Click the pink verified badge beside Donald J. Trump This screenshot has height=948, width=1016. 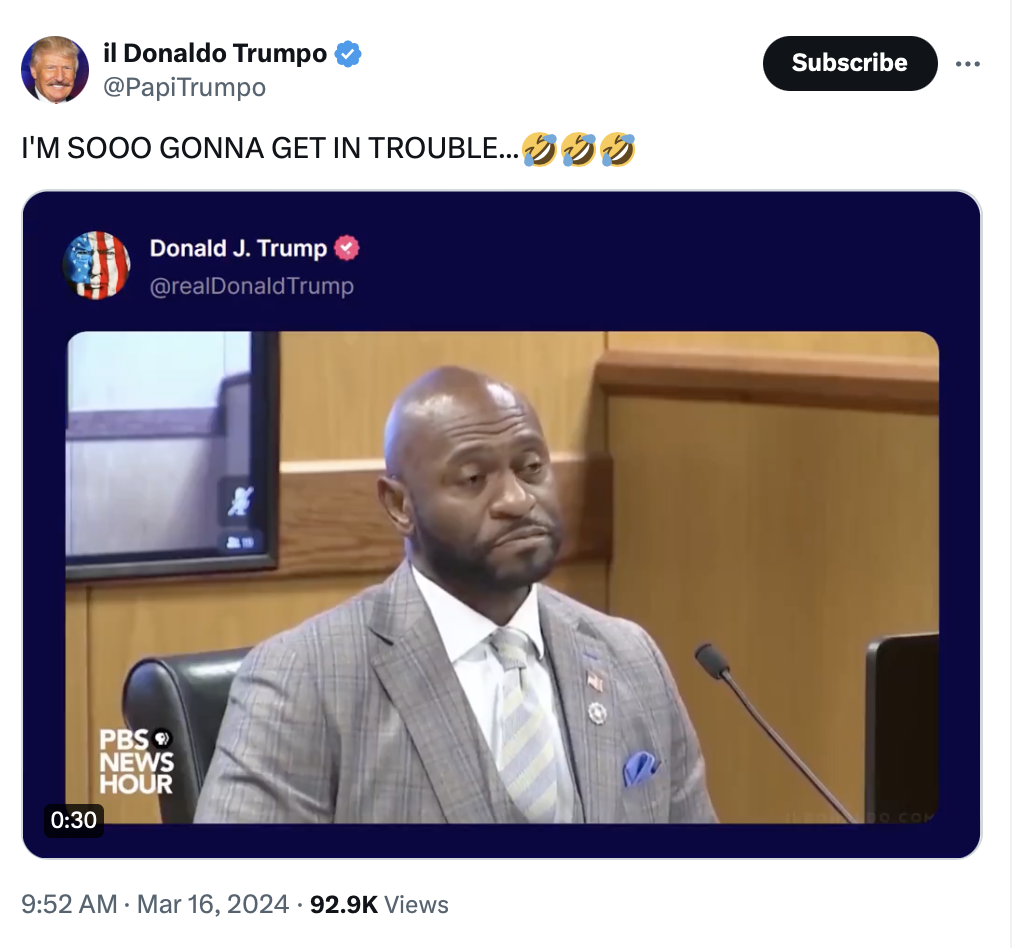pyautogui.click(x=347, y=248)
